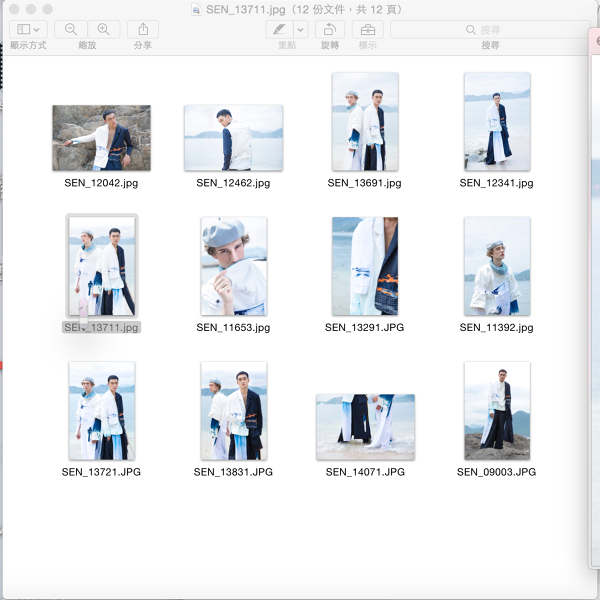Click the file name label SEN_12042.jpg
This screenshot has width=600, height=600.
[101, 183]
